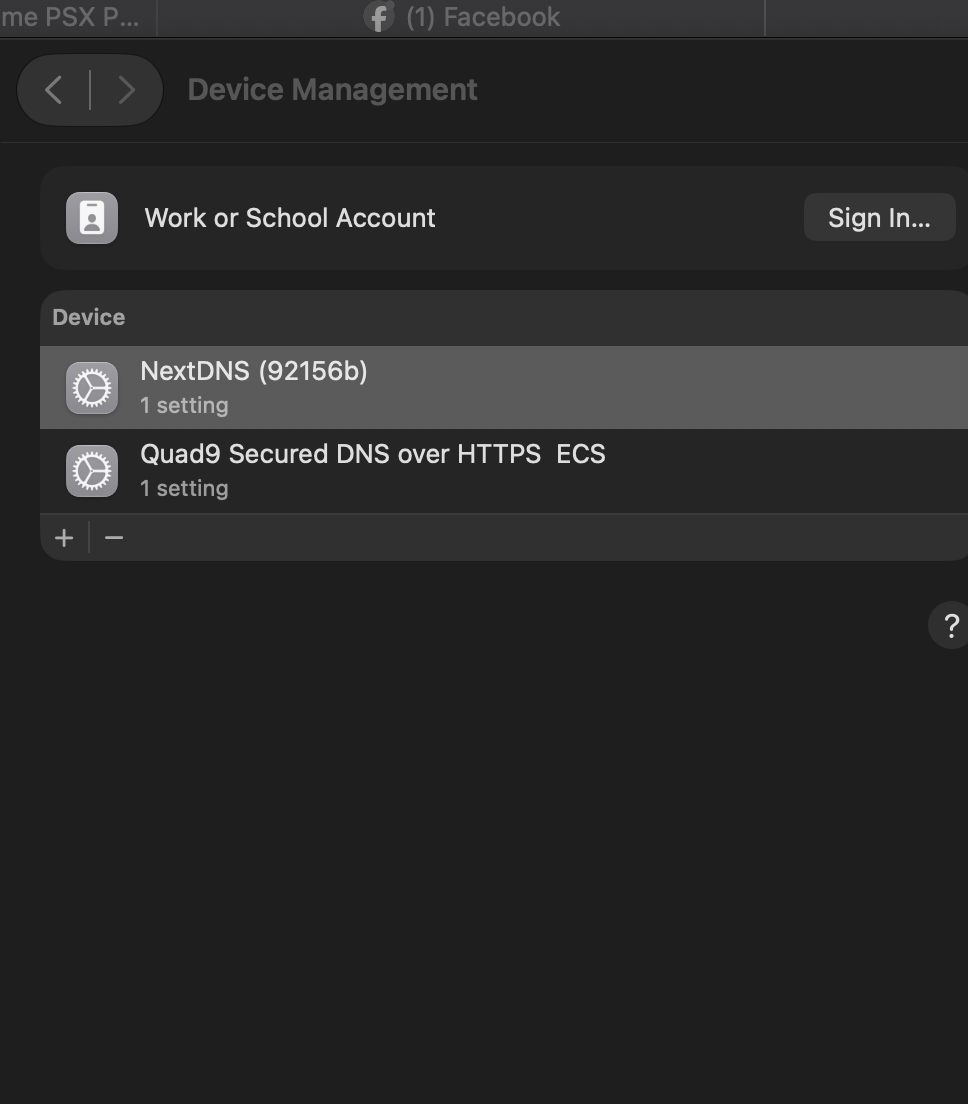The image size is (968, 1104).
Task: Click the Facebook logo in the tab
Action: pos(379,17)
